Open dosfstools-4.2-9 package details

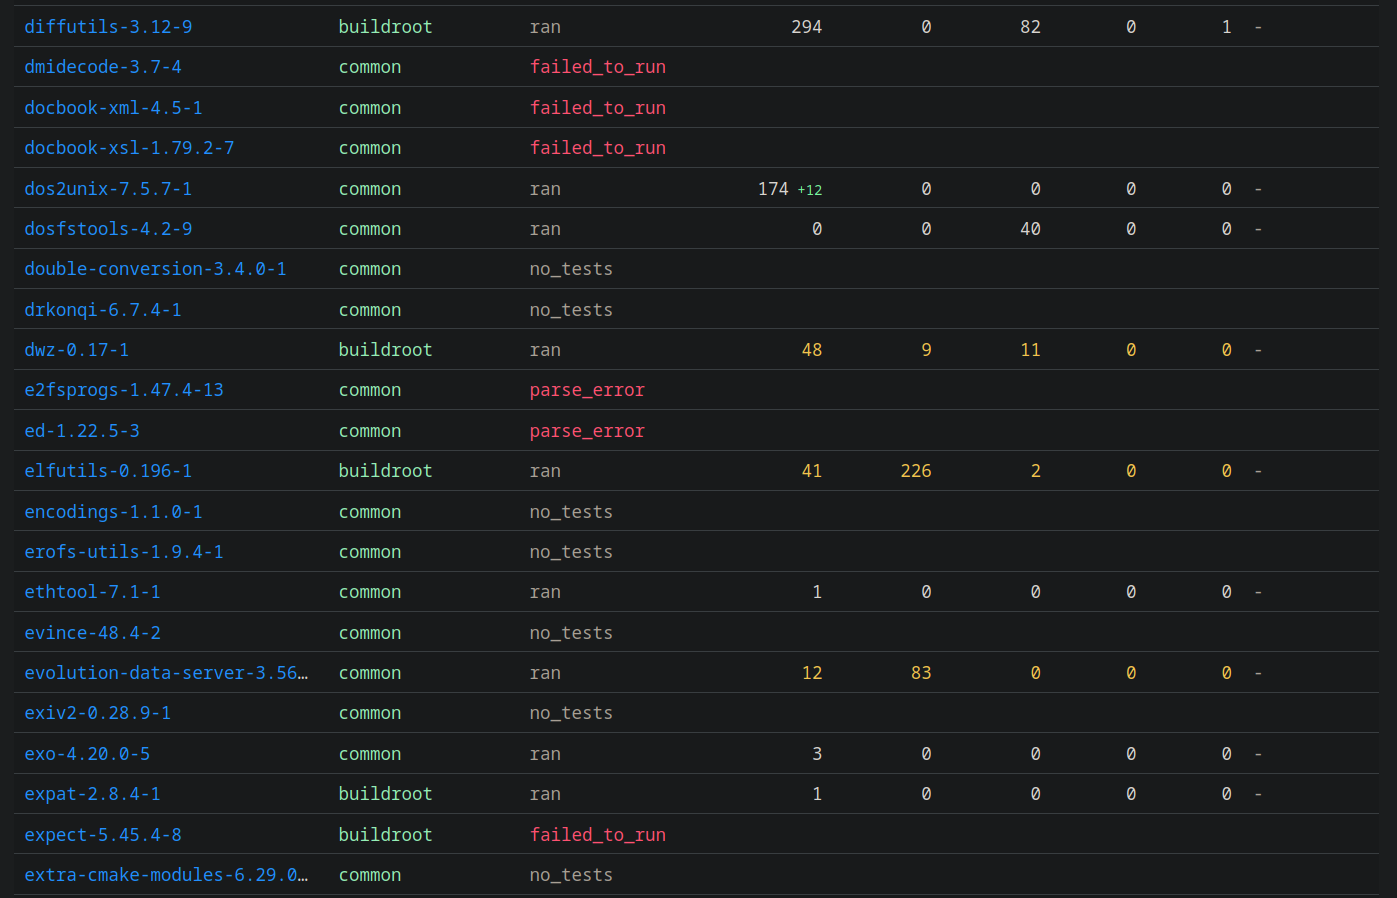tap(108, 229)
